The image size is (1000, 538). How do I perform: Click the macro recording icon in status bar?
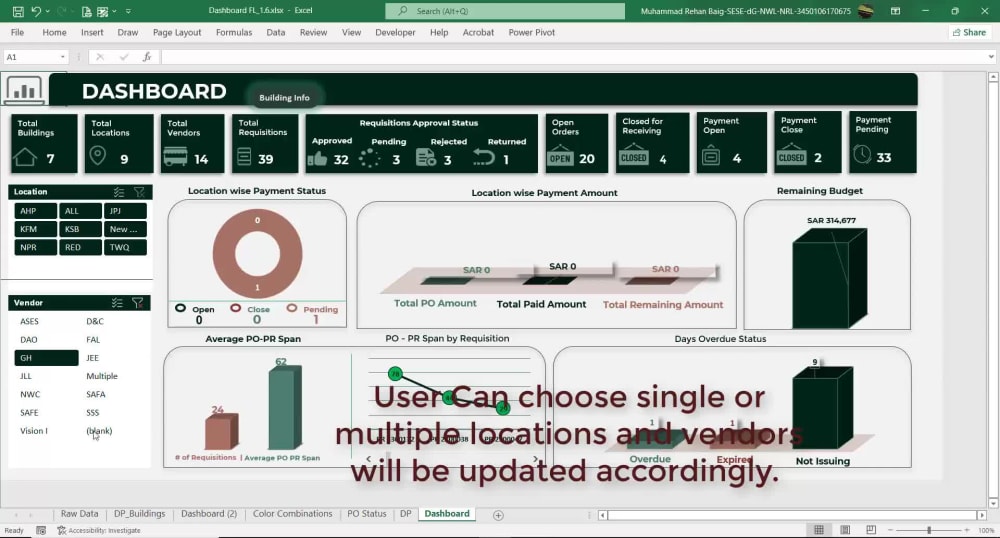coord(41,530)
